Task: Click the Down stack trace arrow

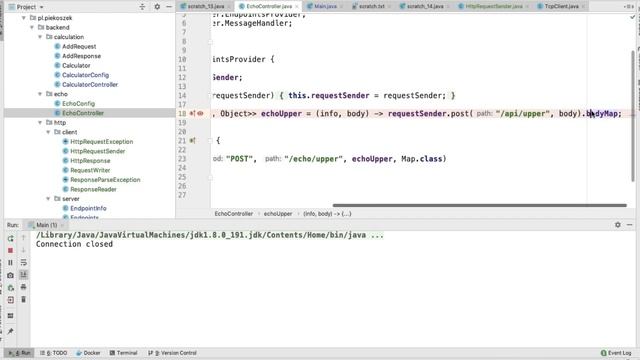Action: [x=23, y=250]
